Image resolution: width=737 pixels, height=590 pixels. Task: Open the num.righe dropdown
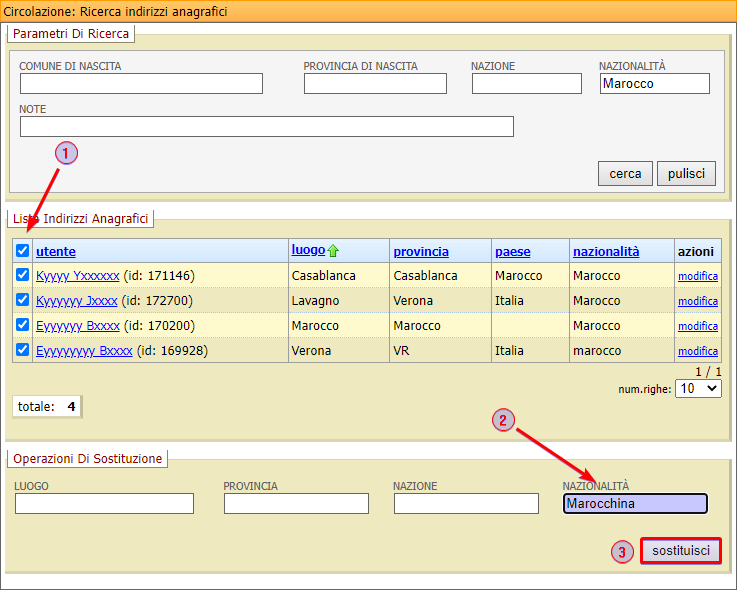pyautogui.click(x=698, y=388)
